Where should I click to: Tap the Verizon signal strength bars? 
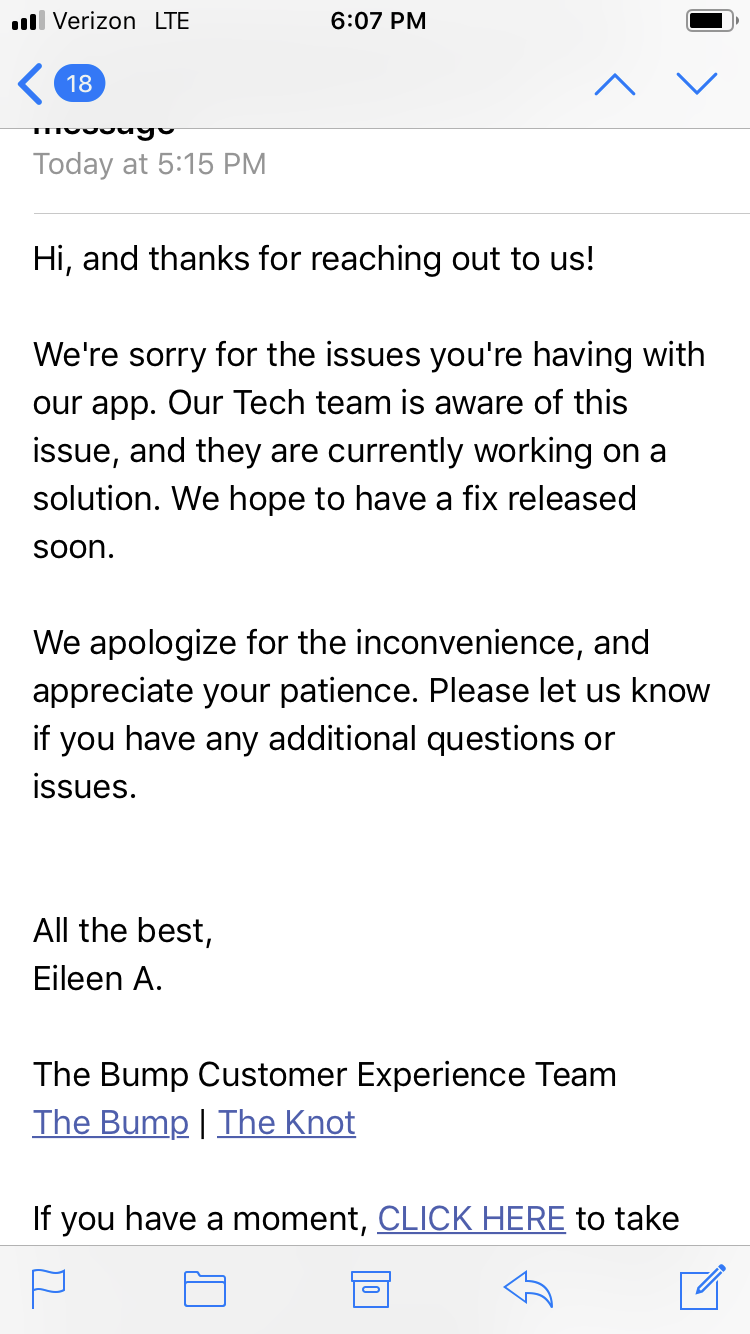pos(27,21)
